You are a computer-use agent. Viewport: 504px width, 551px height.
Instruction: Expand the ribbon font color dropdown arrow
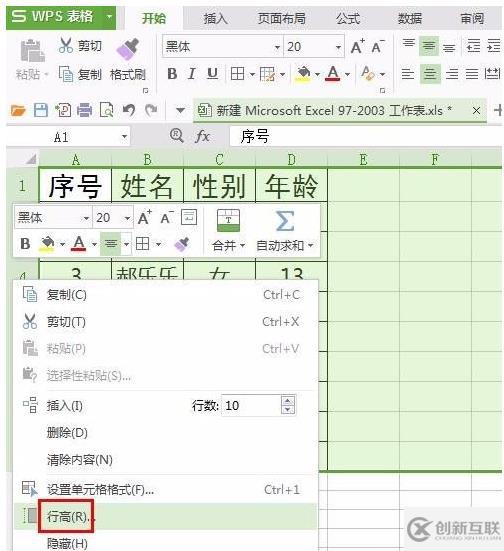coord(347,74)
